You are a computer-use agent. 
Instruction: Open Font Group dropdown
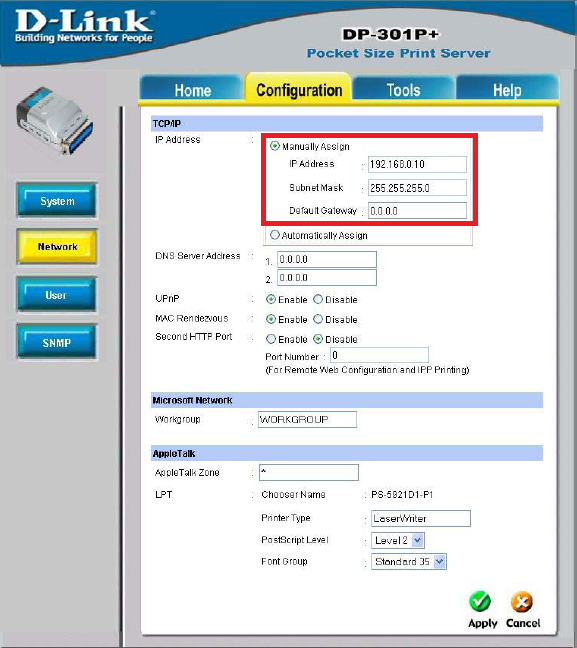(409, 562)
